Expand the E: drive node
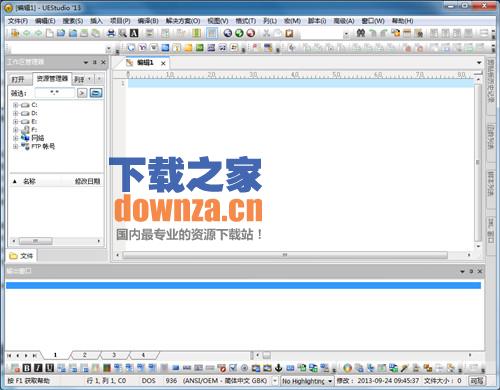The width and height of the screenshot is (500, 390). point(15,122)
